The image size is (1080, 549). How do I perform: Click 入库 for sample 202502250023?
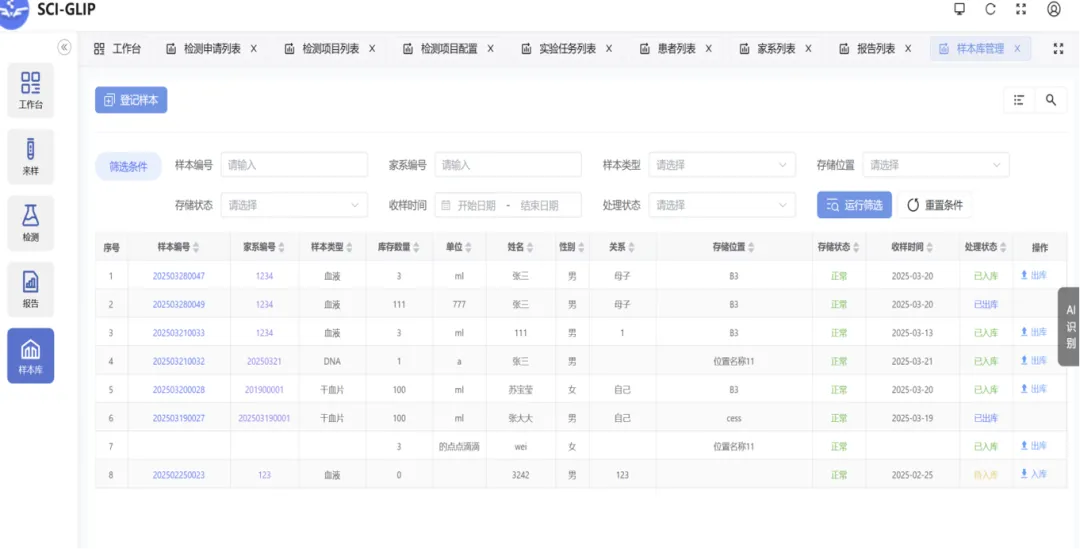pyautogui.click(x=1034, y=475)
